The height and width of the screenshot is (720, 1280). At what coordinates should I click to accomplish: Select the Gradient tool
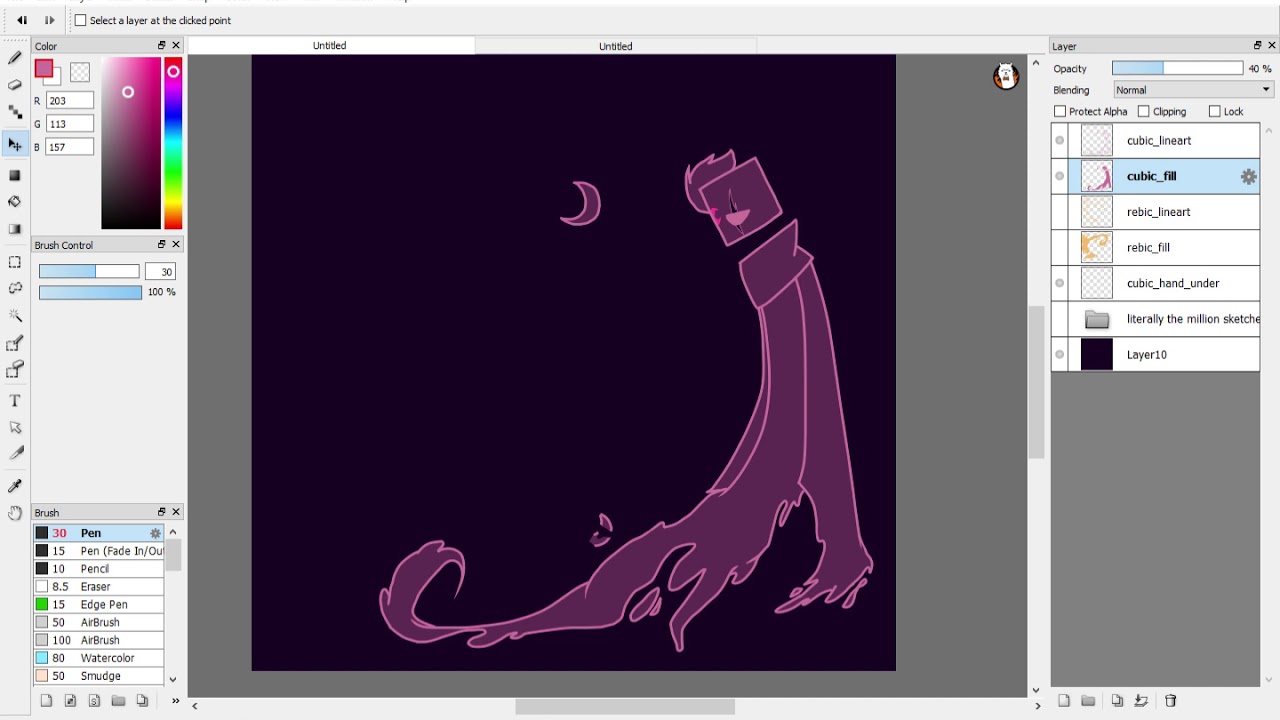(15, 229)
